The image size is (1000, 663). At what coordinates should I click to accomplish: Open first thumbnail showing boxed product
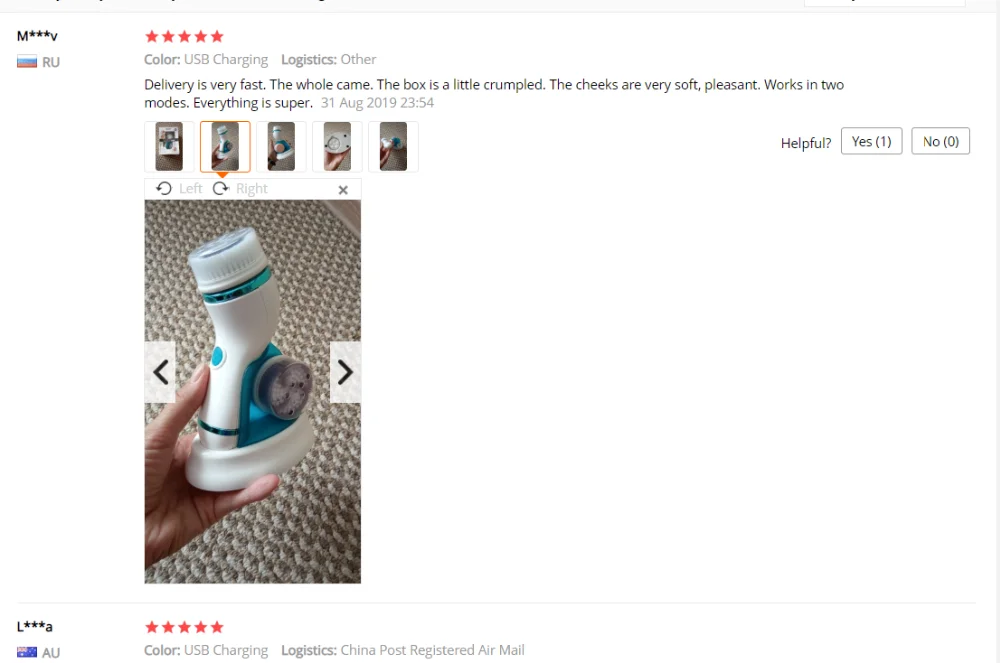click(169, 147)
